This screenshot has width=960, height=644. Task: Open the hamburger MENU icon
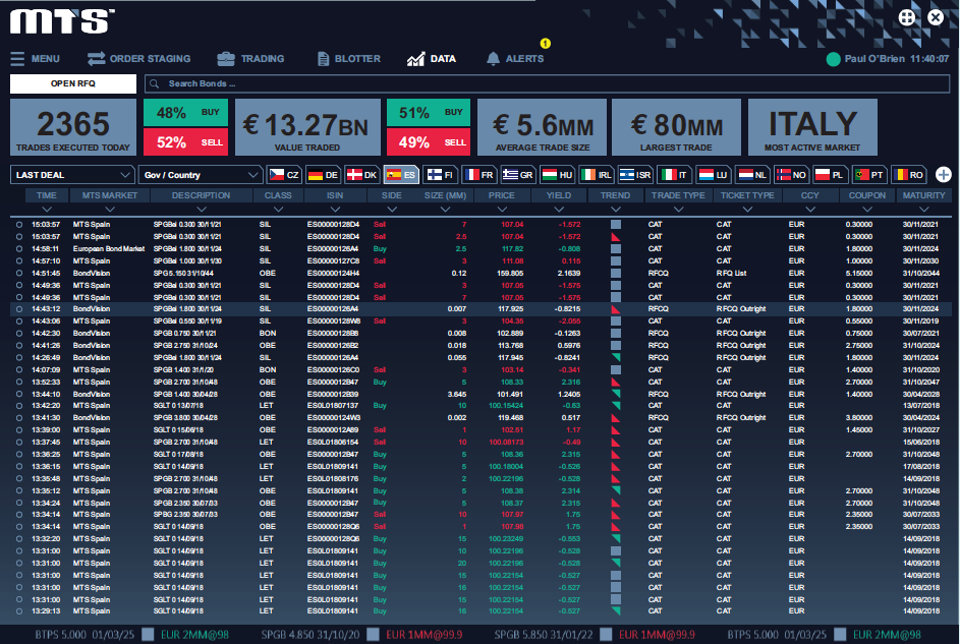(17, 59)
